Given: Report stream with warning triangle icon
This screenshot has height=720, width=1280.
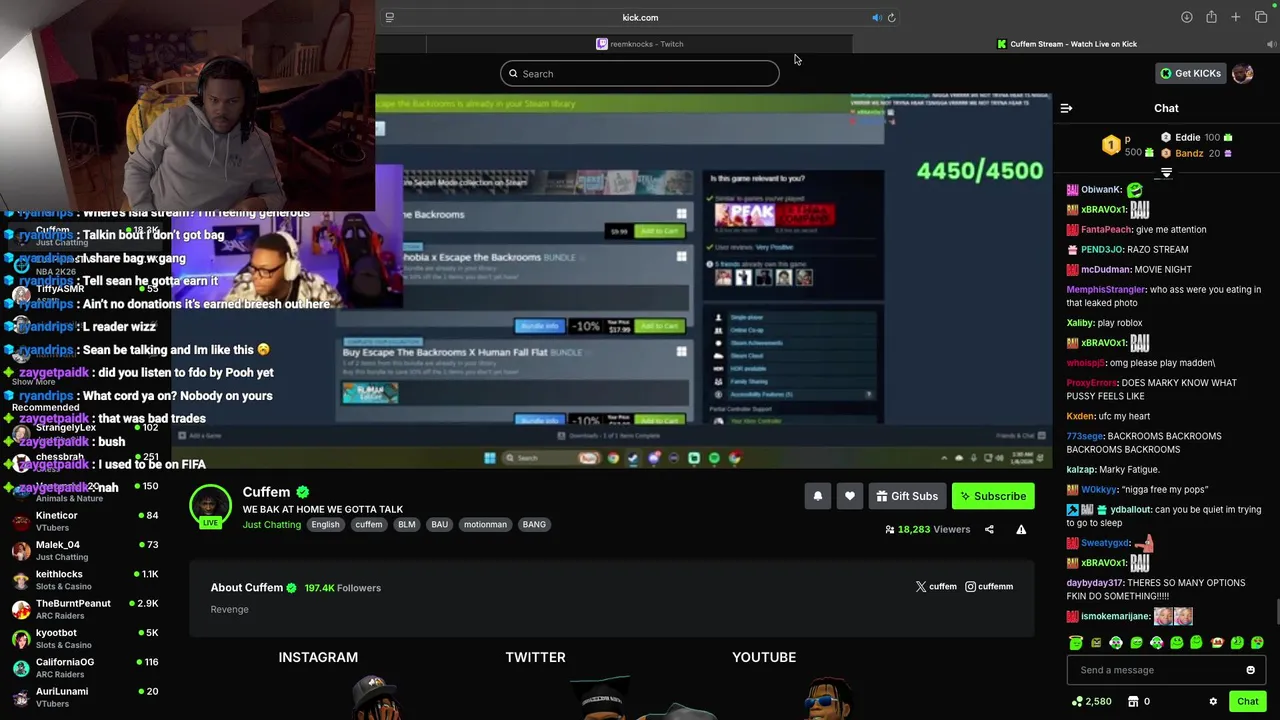Looking at the screenshot, I should [1021, 529].
